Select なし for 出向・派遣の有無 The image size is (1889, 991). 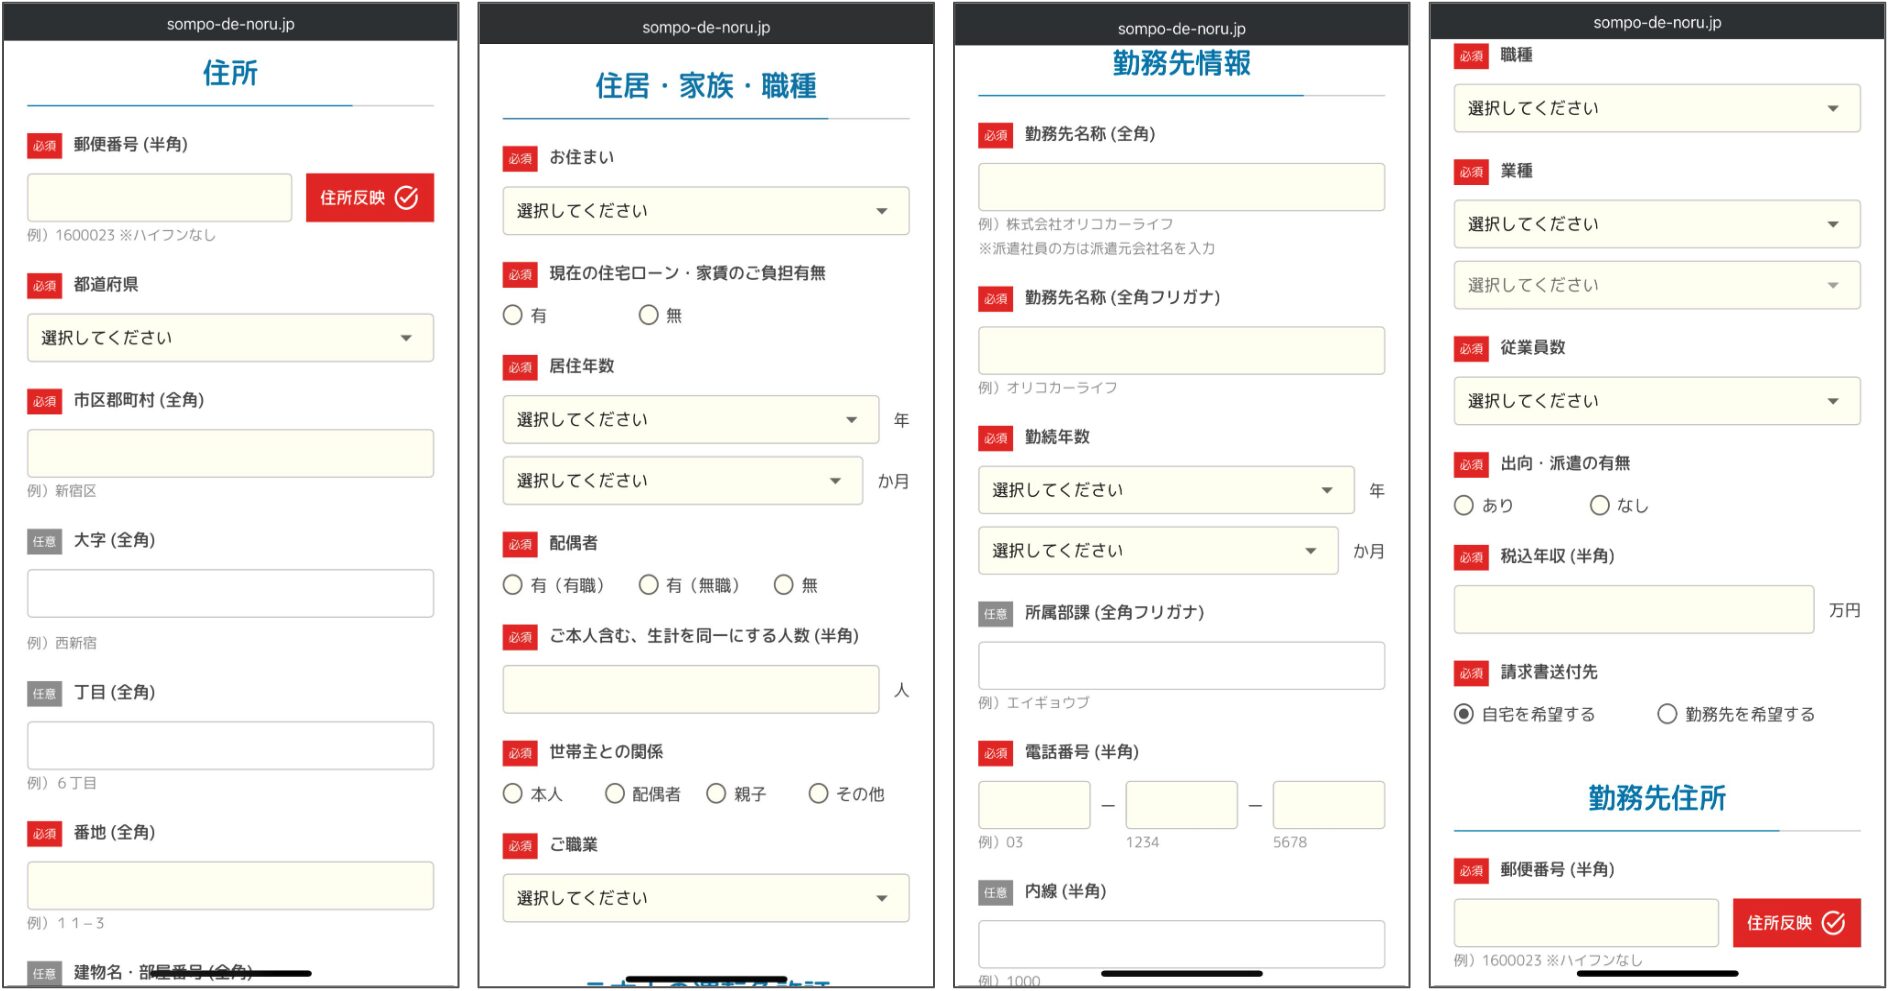tap(1600, 506)
